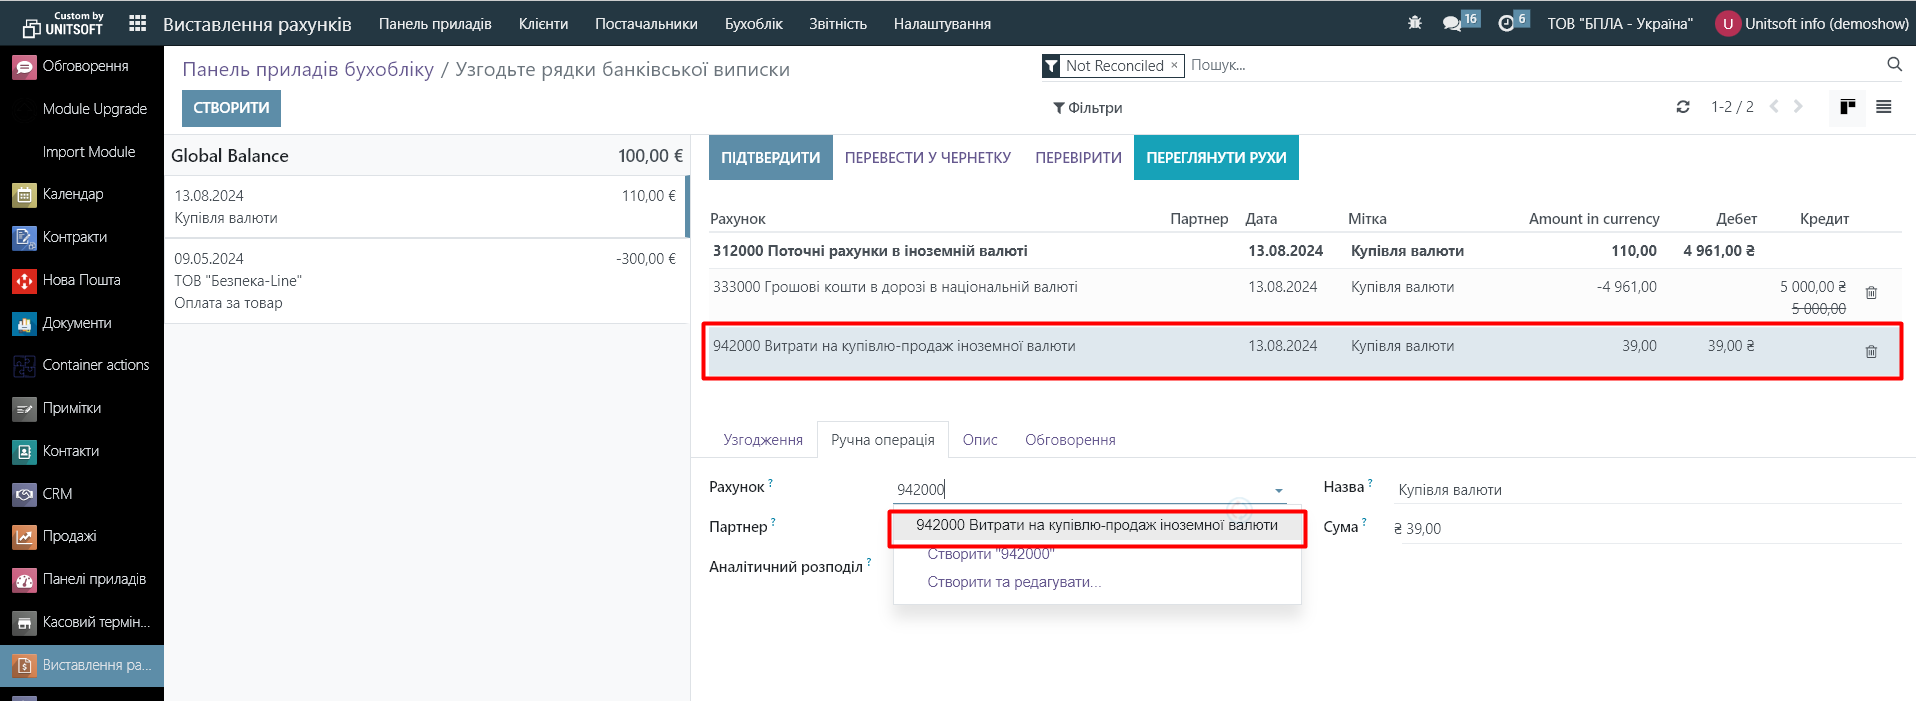Open the Рахунок dropdown arrow
Image resolution: width=1916 pixels, height=701 pixels.
(1278, 491)
